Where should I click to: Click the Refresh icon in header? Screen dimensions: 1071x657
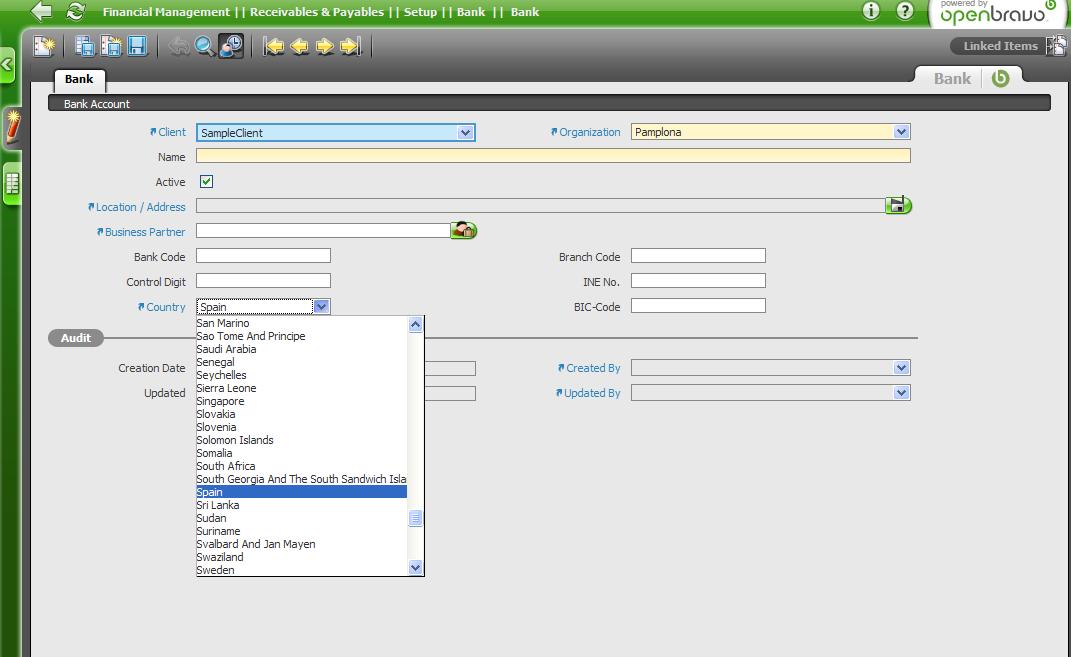[x=75, y=12]
